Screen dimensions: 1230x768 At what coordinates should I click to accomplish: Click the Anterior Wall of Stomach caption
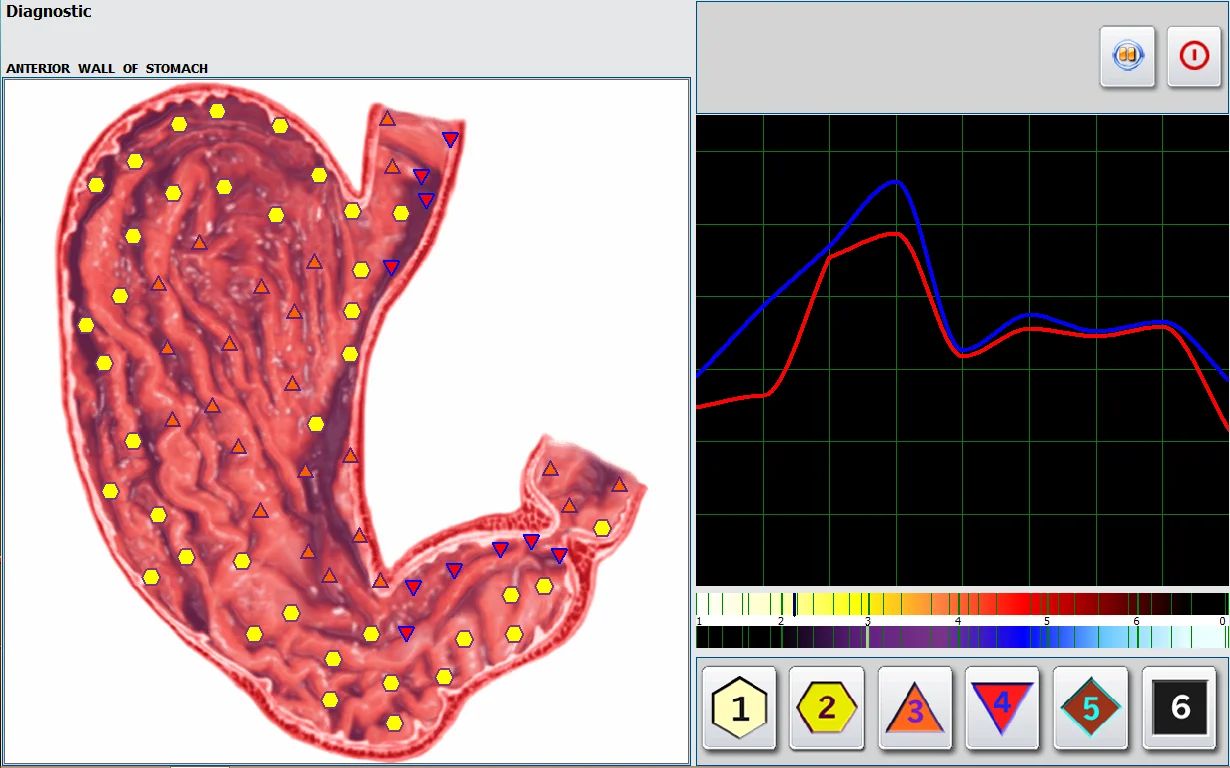tap(107, 69)
